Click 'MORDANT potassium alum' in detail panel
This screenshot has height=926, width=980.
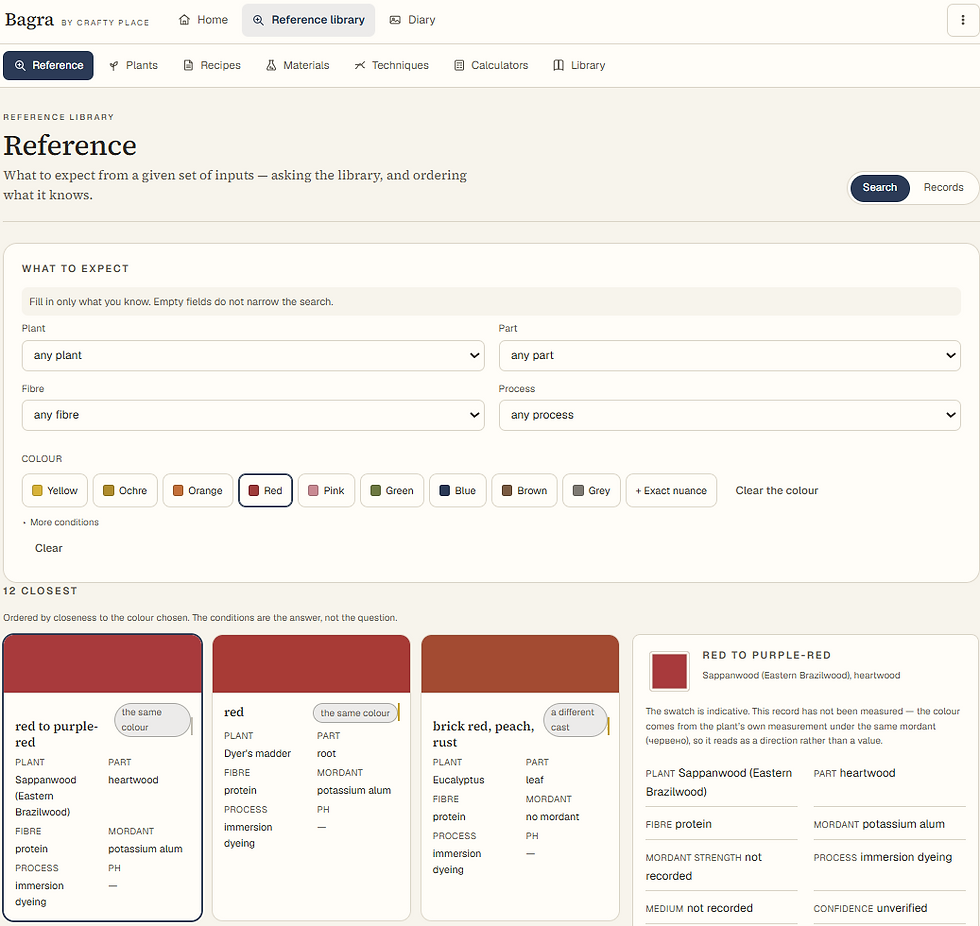coord(879,825)
